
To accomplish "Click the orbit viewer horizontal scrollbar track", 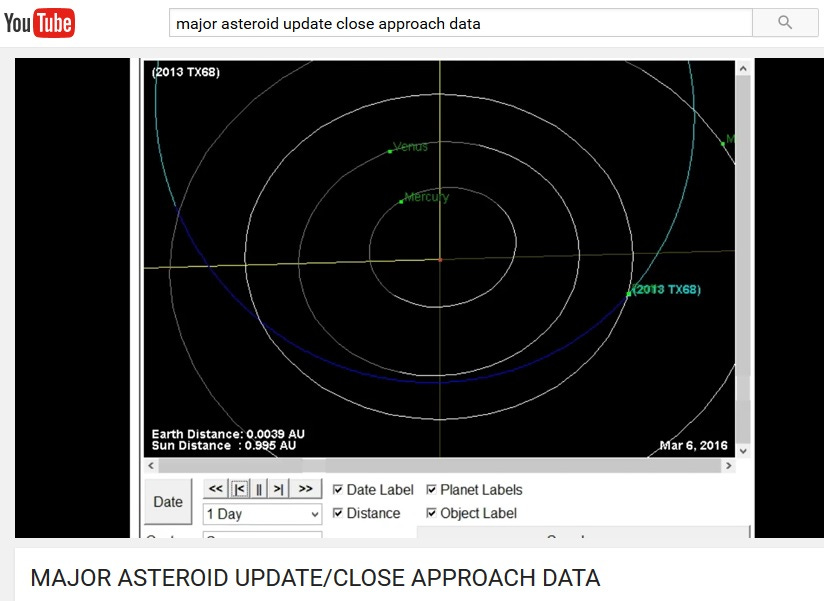I will coord(440,465).
